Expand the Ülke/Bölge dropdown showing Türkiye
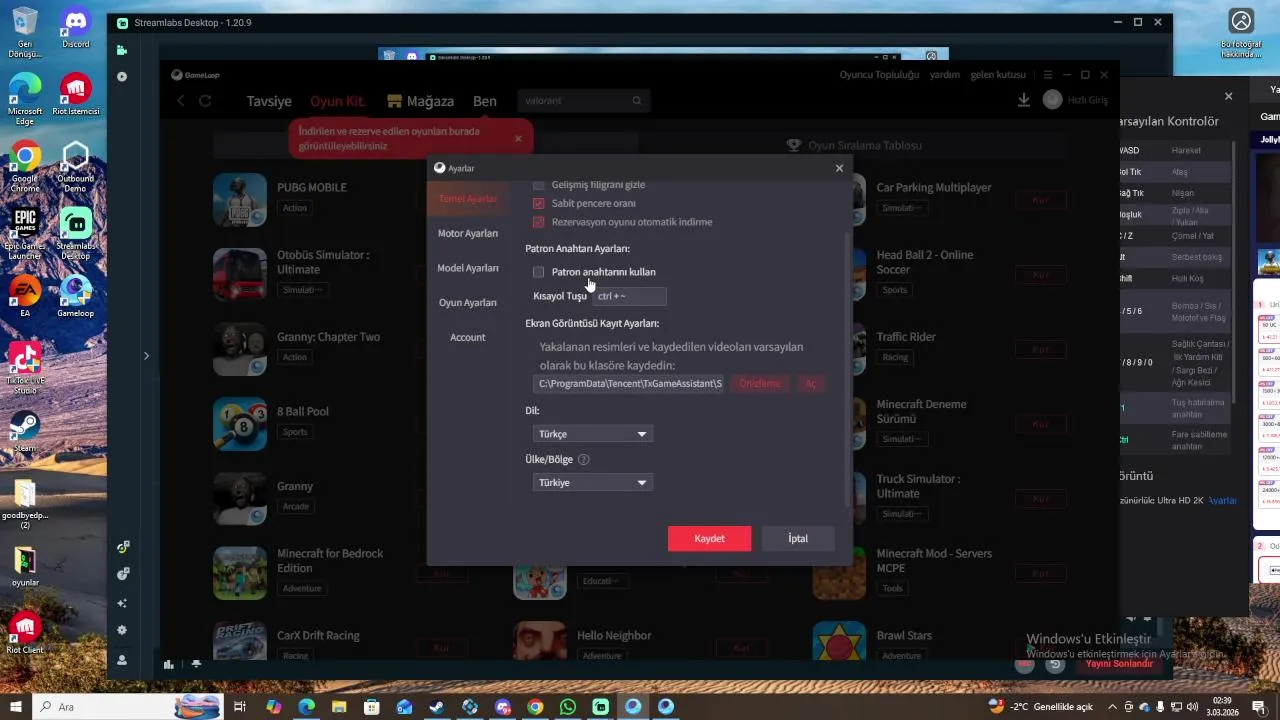The height and width of the screenshot is (720, 1280). click(593, 482)
